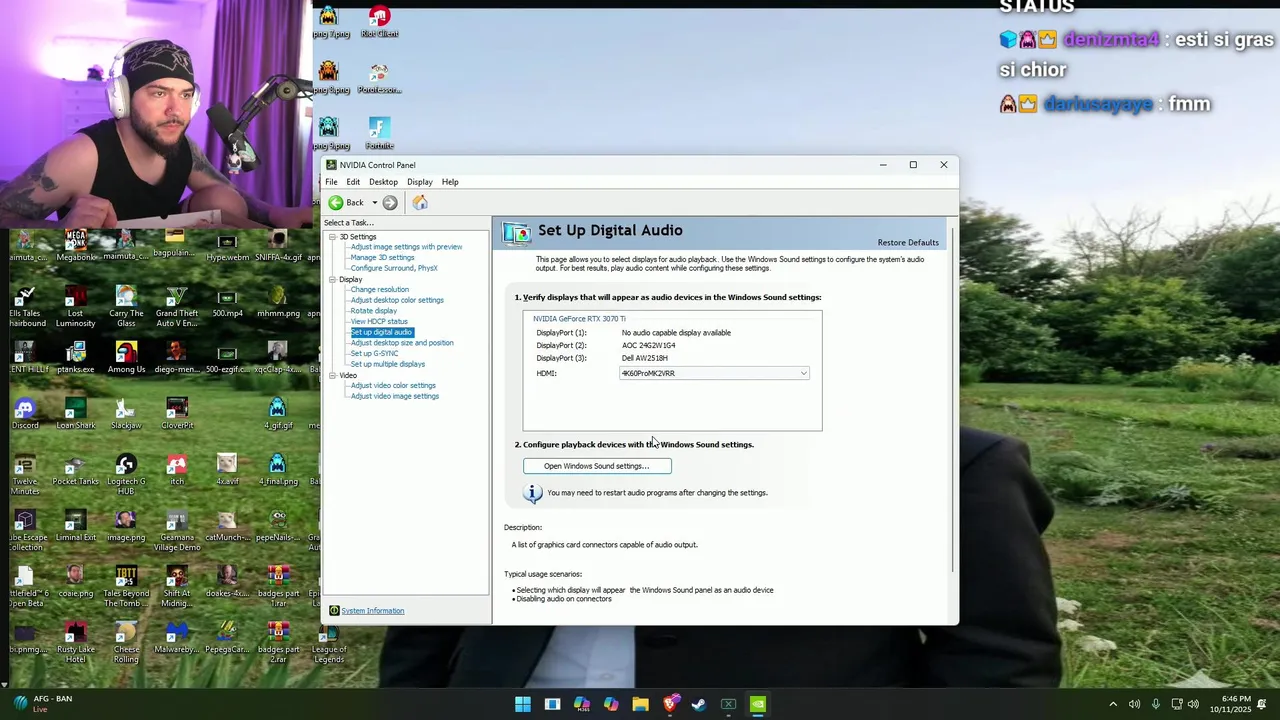Select Set up digital audio
The height and width of the screenshot is (720, 1280).
pos(381,332)
